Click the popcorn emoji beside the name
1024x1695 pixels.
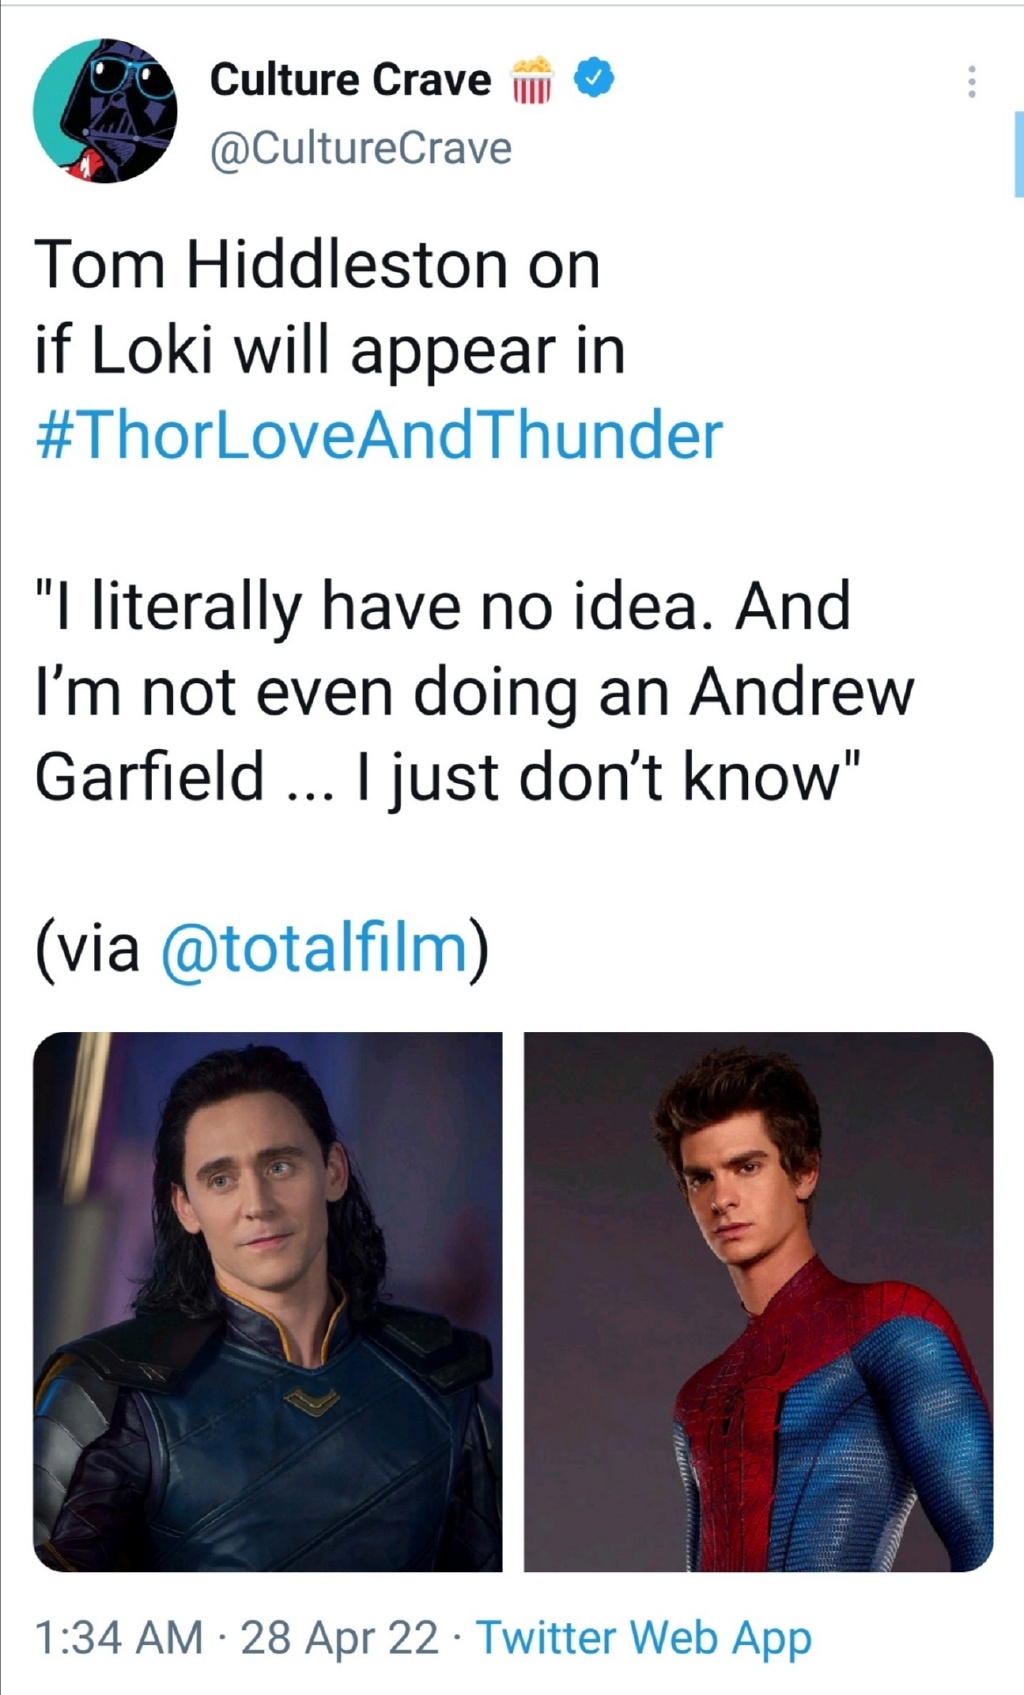point(532,79)
